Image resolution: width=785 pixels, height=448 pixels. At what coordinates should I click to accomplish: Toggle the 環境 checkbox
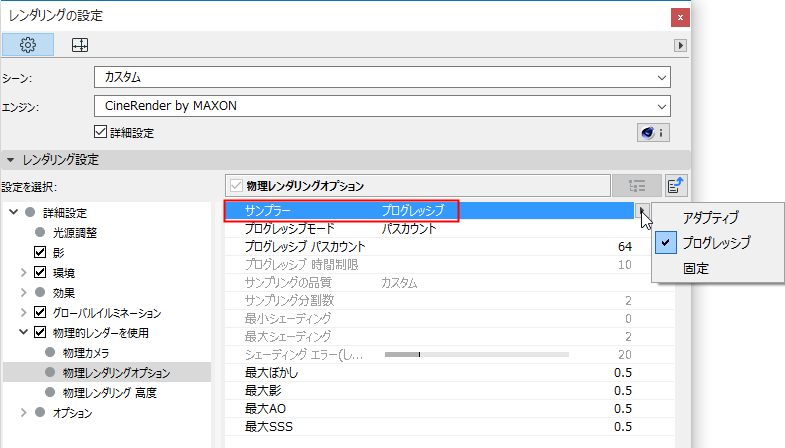[40, 272]
